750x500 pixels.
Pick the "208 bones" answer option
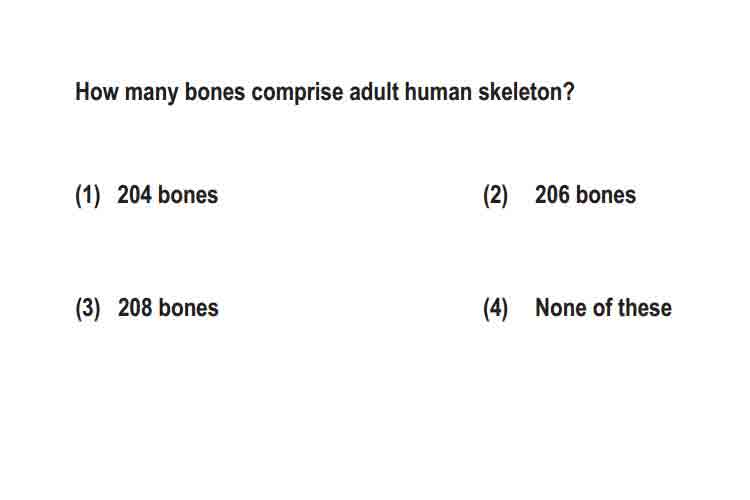[168, 308]
